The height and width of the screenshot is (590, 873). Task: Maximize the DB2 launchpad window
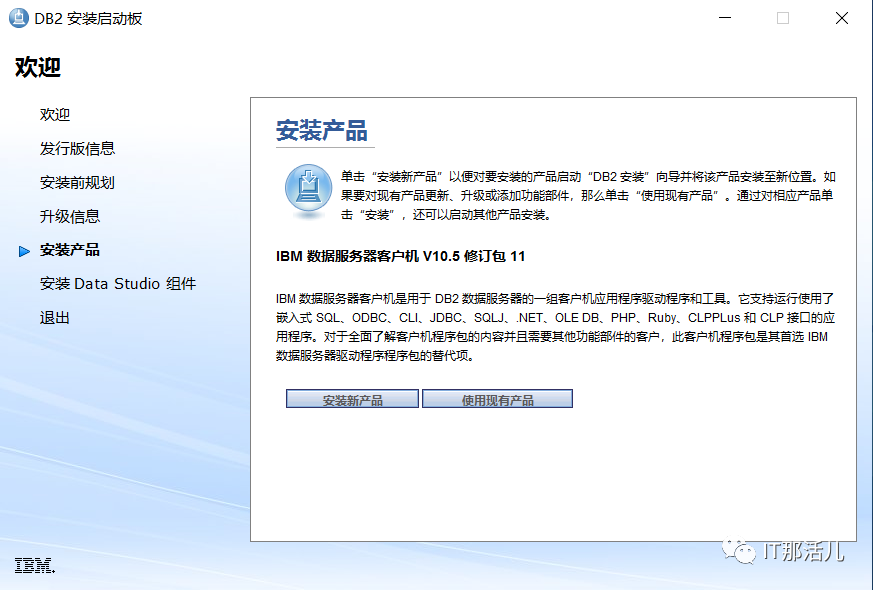click(783, 18)
